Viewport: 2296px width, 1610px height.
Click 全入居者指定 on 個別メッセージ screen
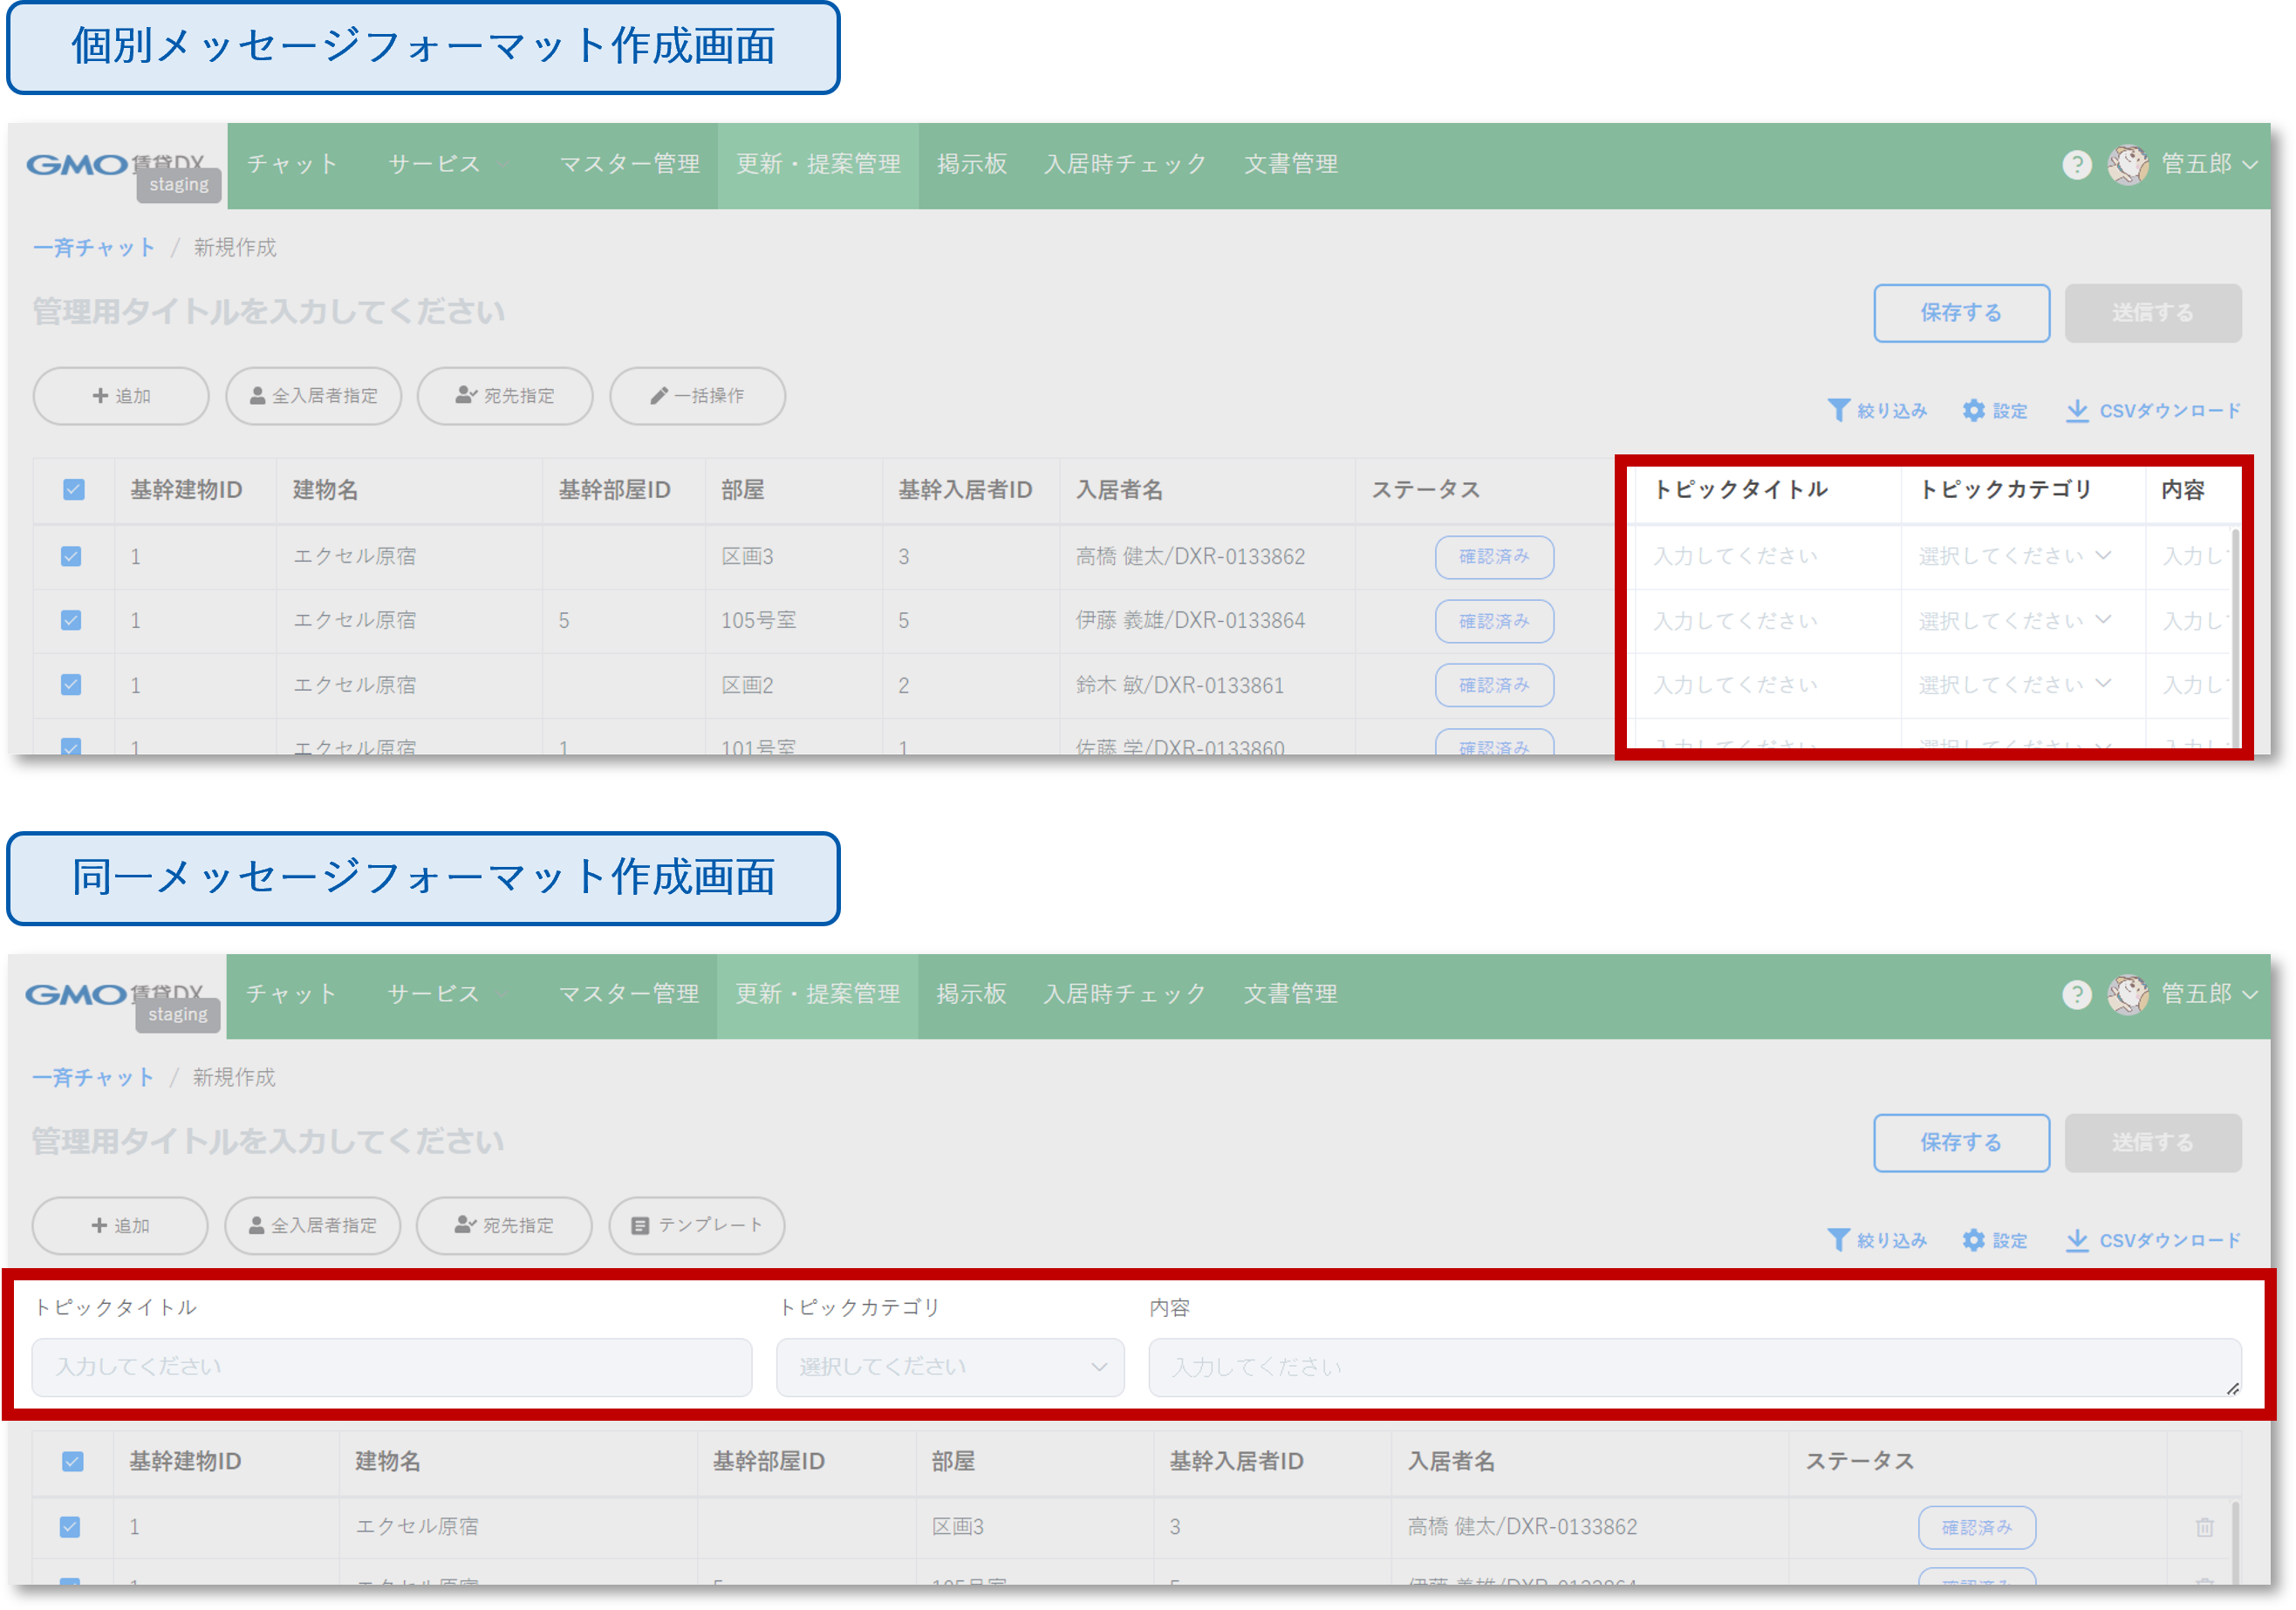[x=313, y=396]
